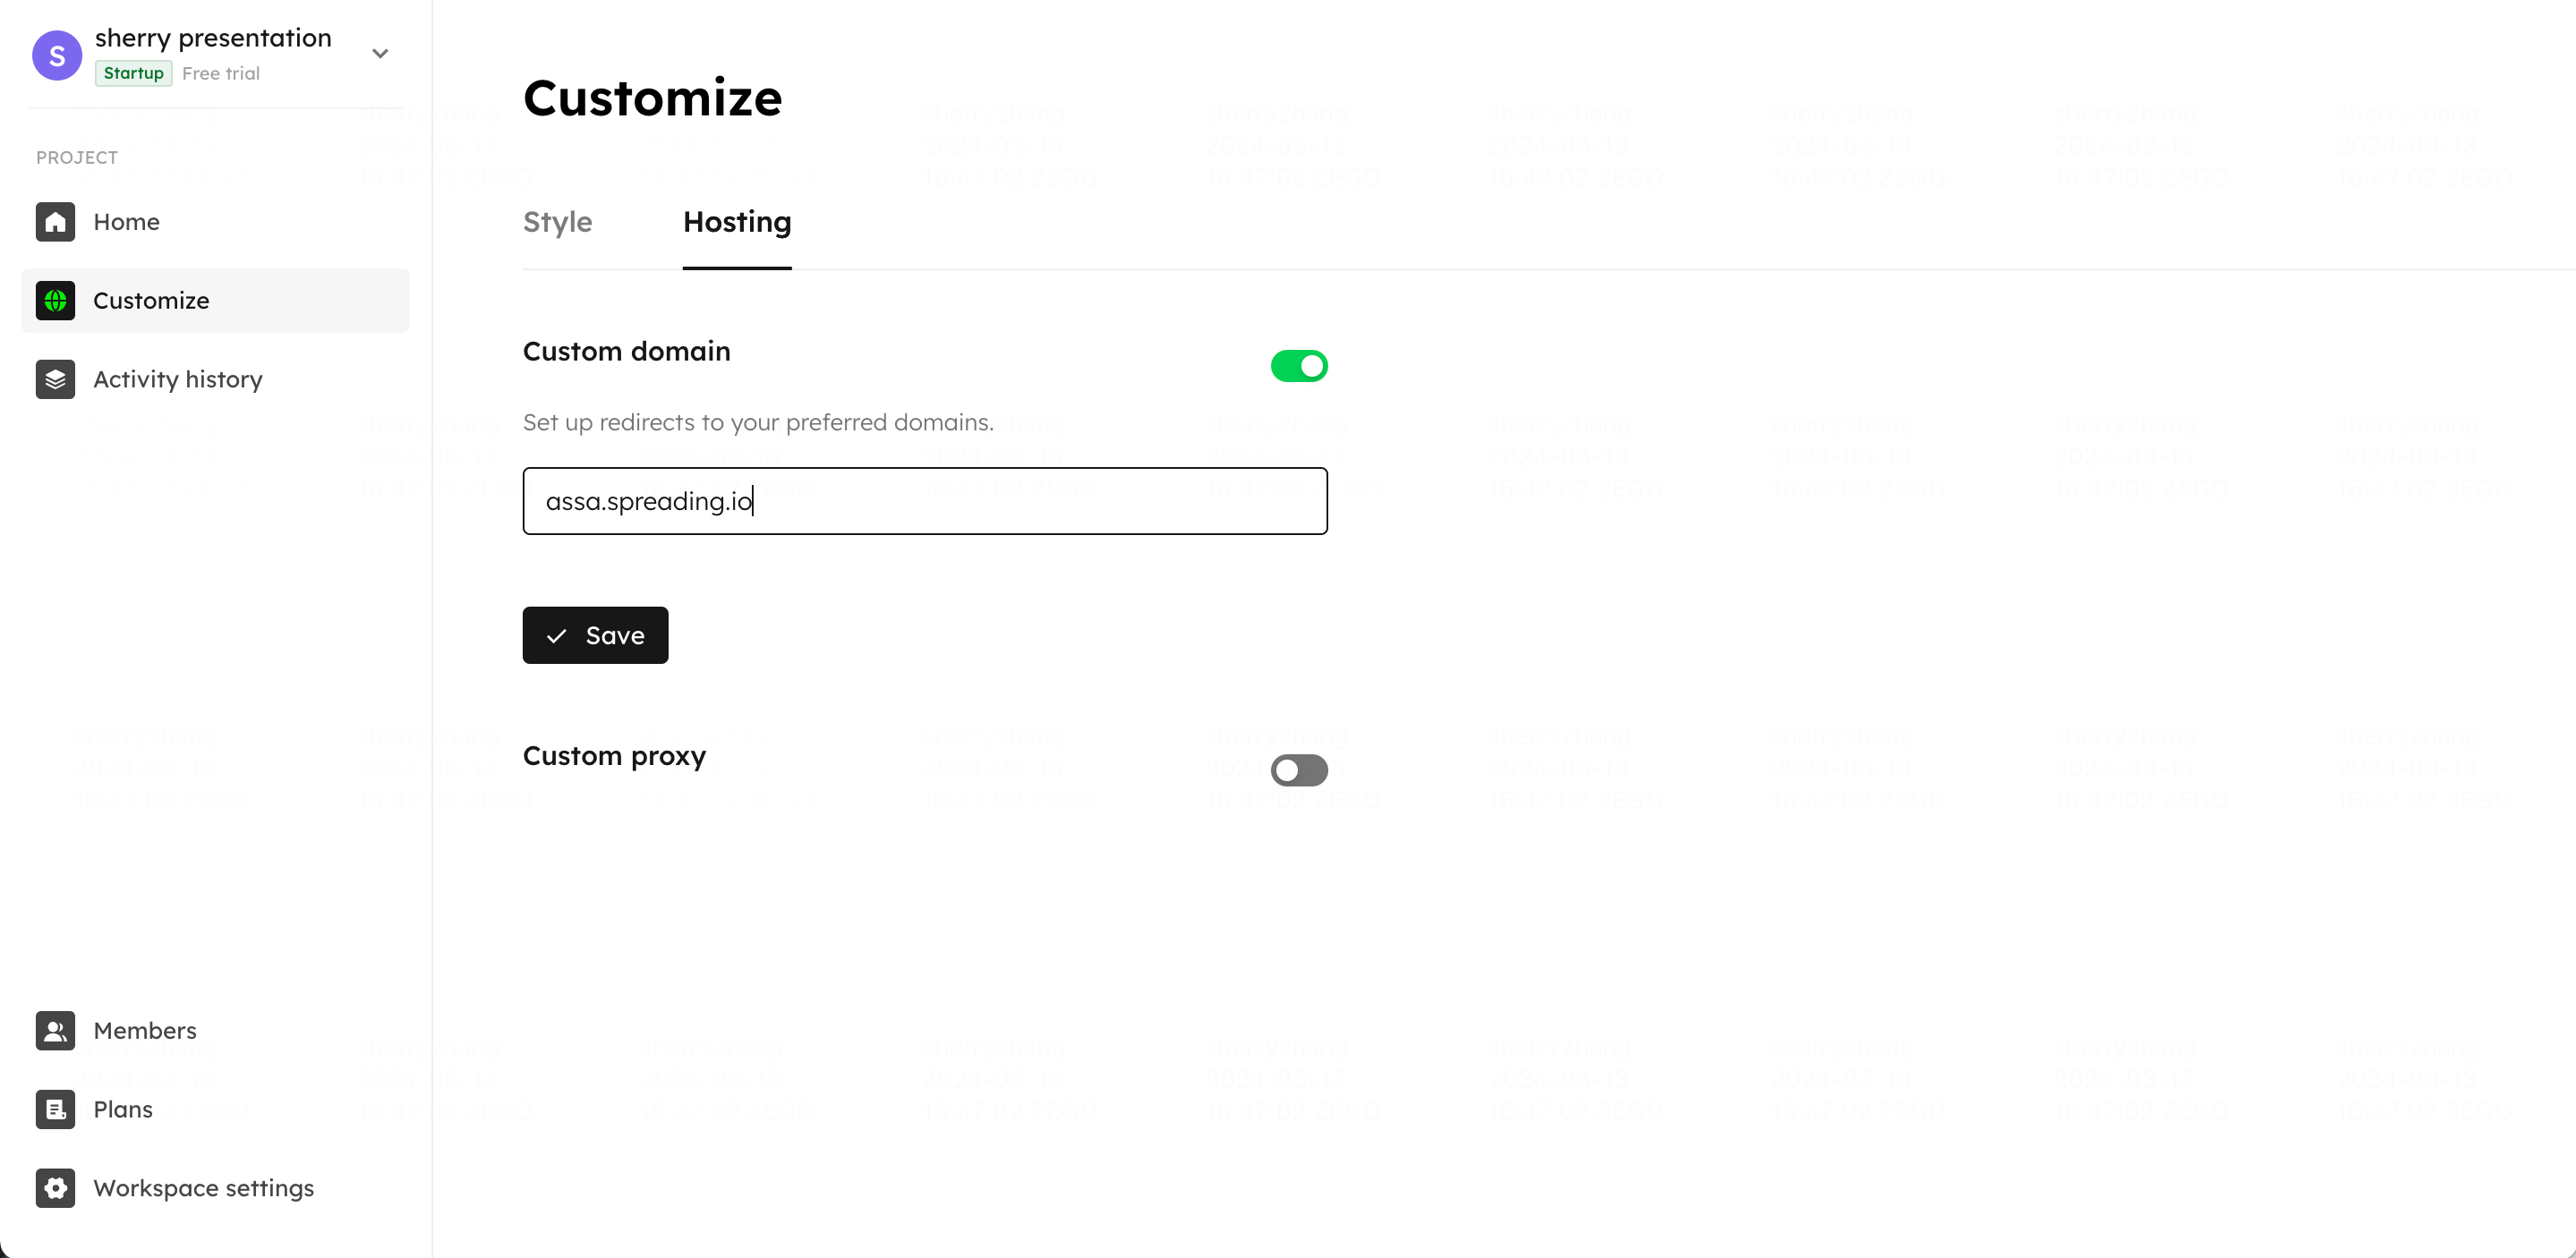Click the Free trial label
Image resolution: width=2576 pixels, height=1258 pixels.
[221, 73]
